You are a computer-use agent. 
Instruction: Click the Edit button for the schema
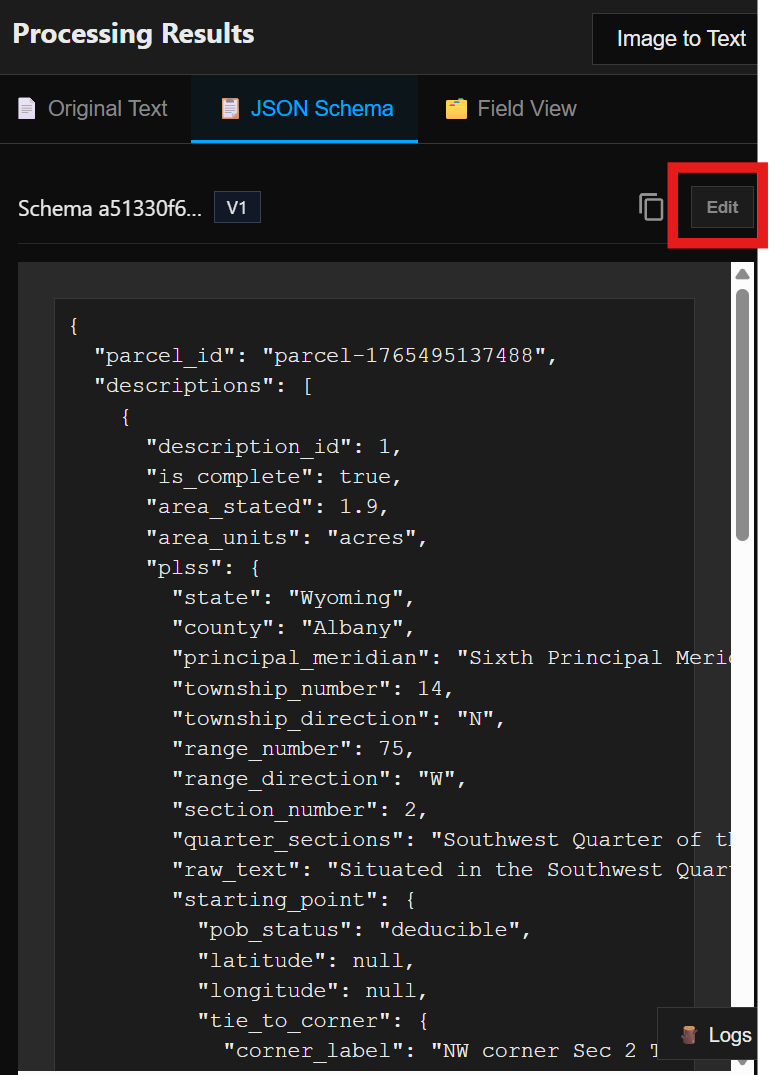coord(722,207)
